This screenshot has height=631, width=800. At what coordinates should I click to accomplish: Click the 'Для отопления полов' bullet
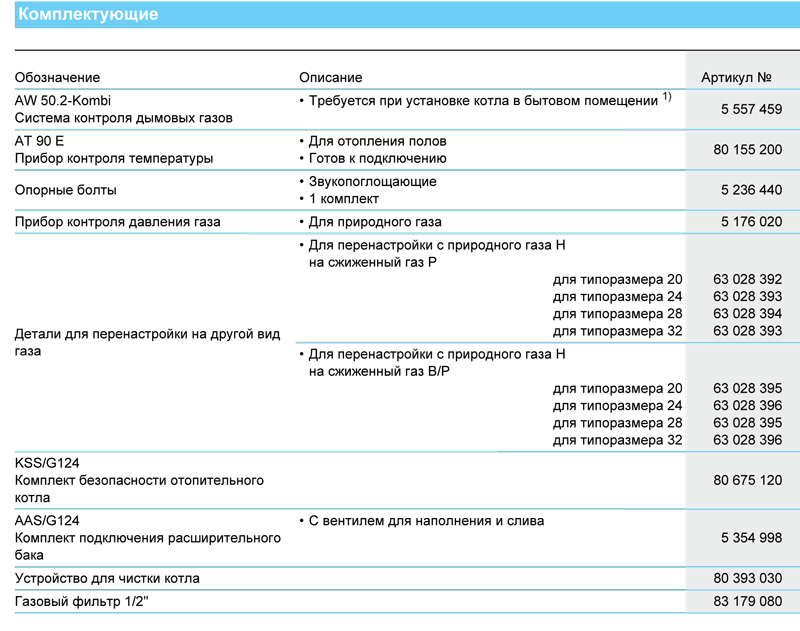[x=378, y=141]
